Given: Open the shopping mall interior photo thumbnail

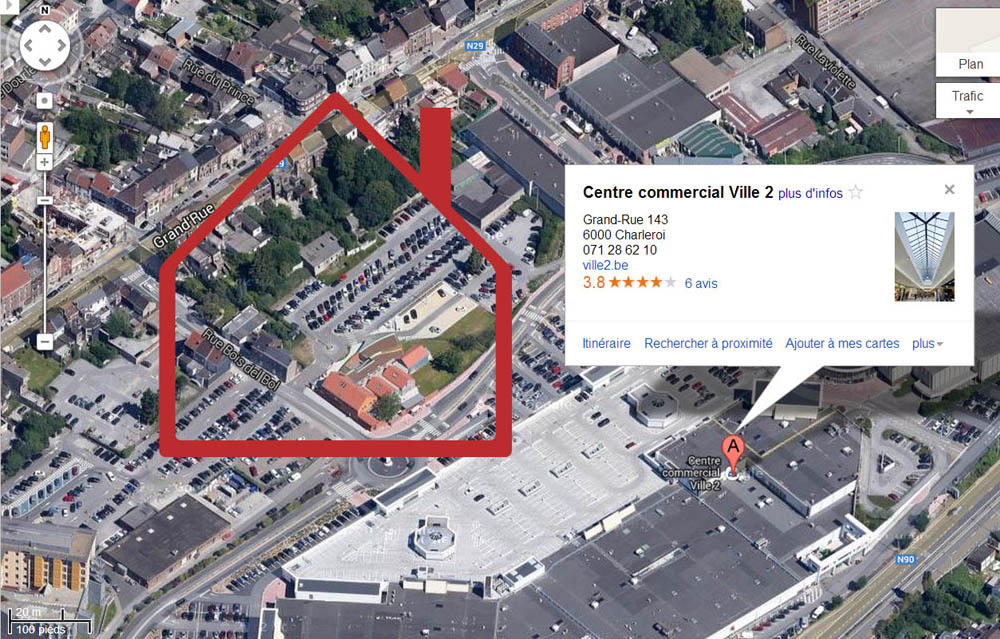Looking at the screenshot, I should pos(924,256).
